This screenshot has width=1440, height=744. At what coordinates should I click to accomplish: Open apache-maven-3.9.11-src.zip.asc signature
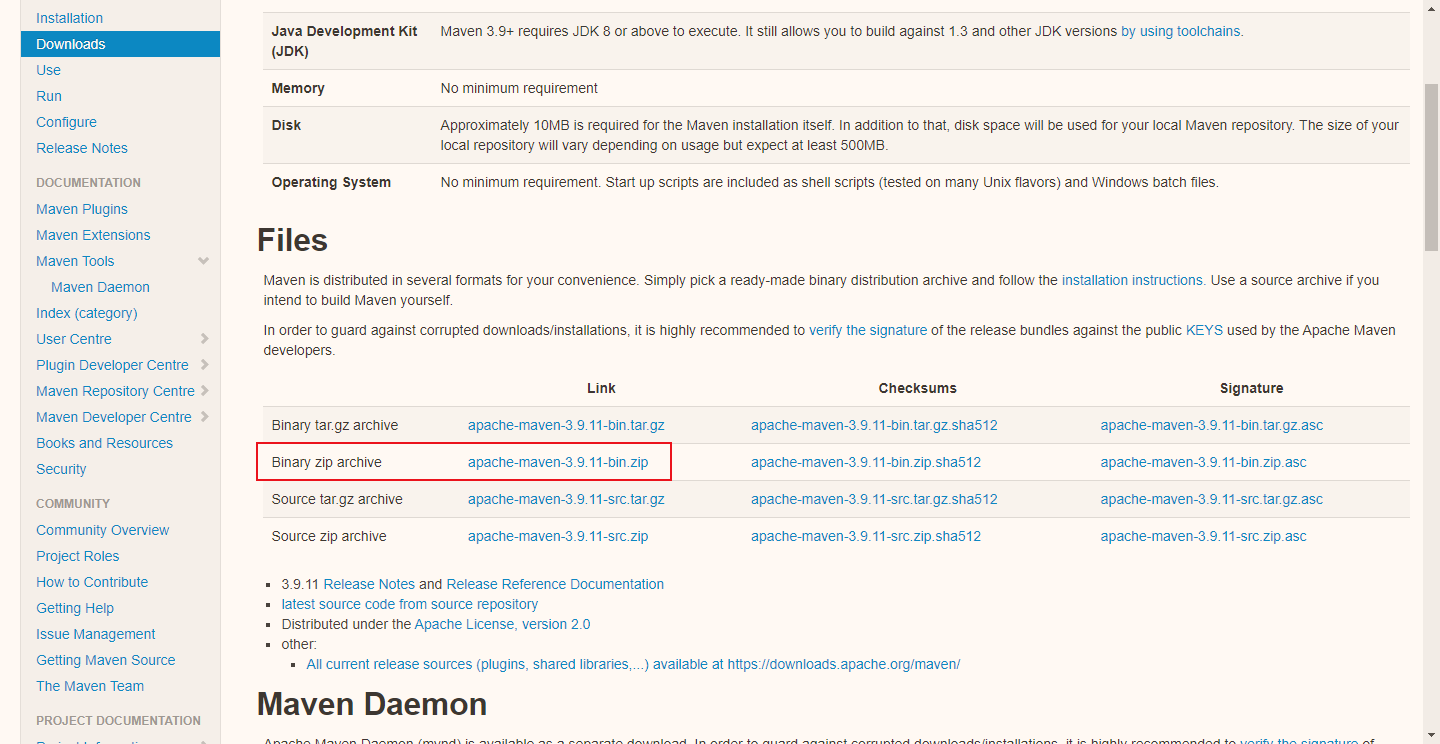[x=1204, y=536]
